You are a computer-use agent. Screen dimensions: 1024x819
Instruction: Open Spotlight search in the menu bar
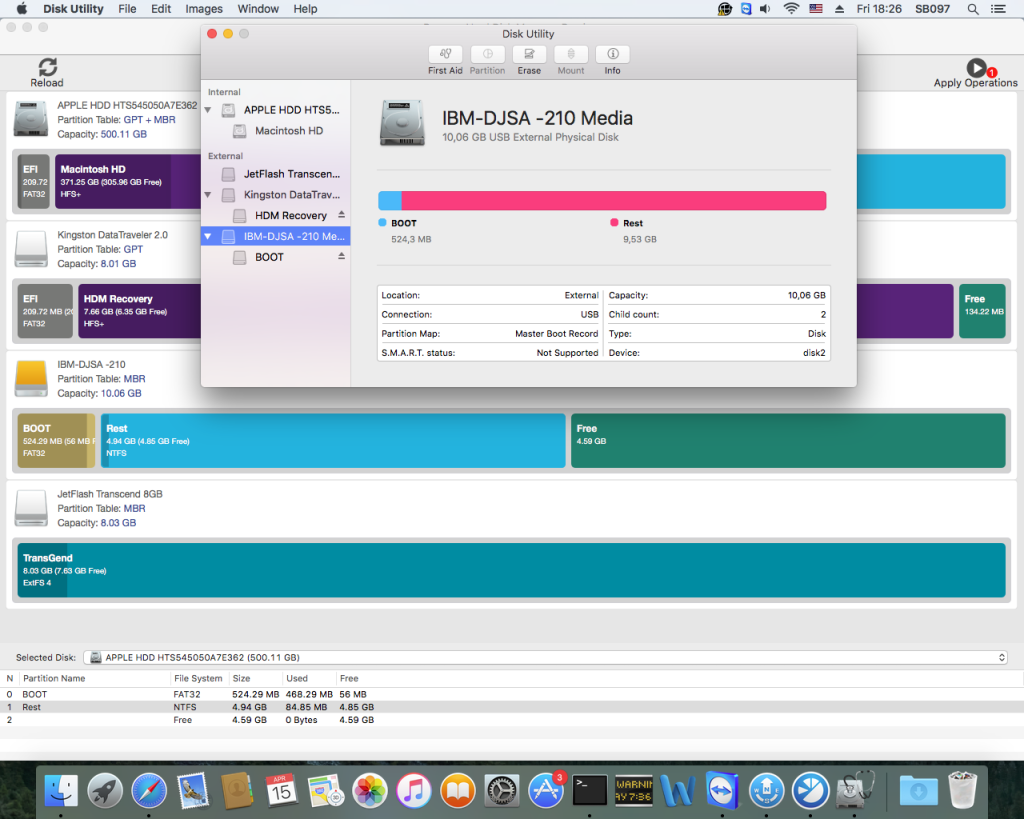(972, 9)
